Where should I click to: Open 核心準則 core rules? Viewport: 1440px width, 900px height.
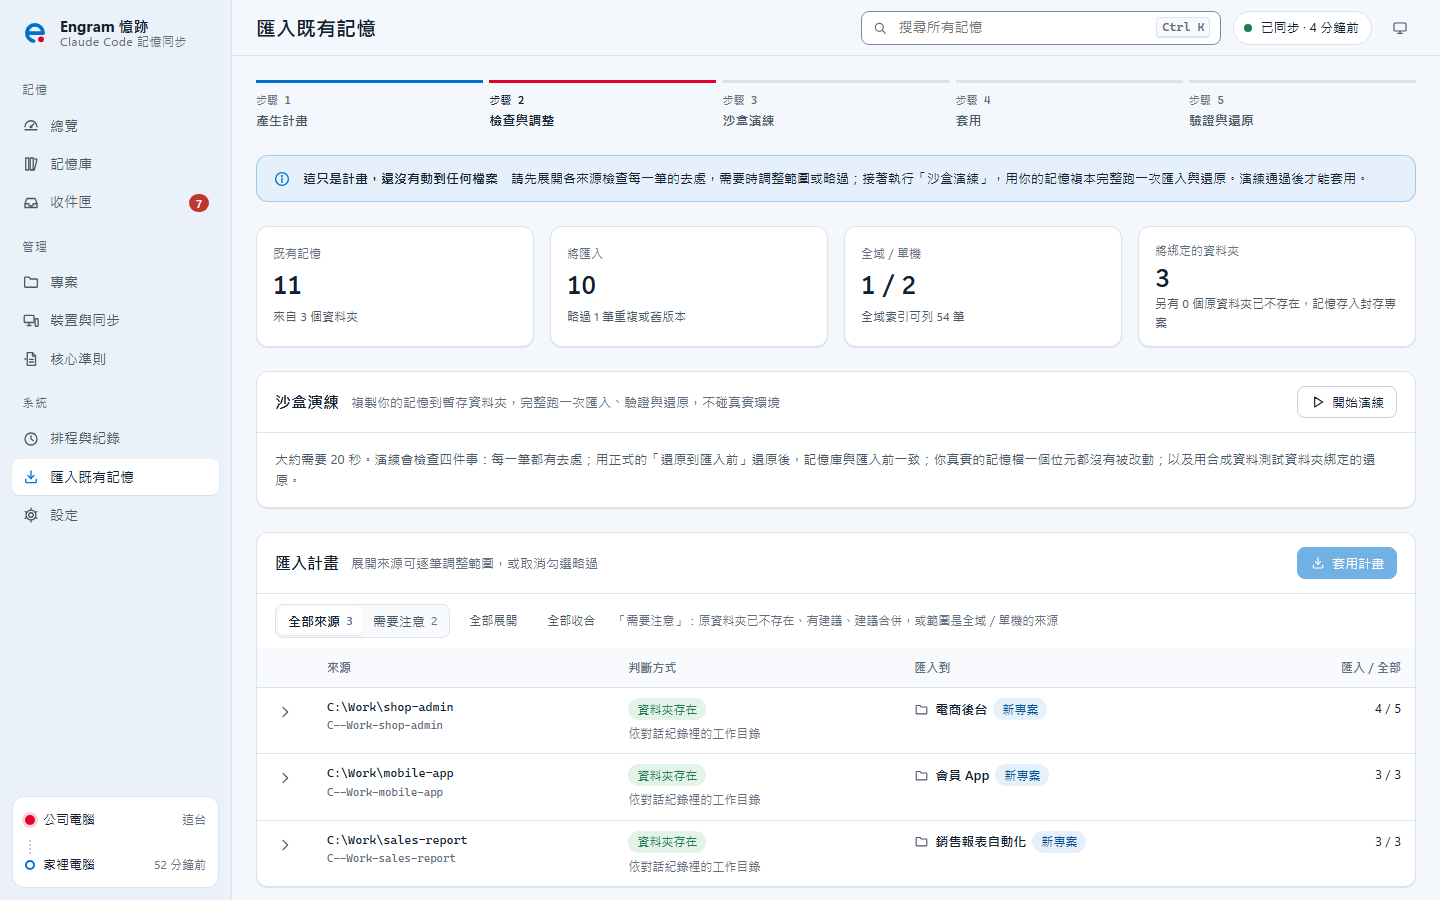point(115,359)
